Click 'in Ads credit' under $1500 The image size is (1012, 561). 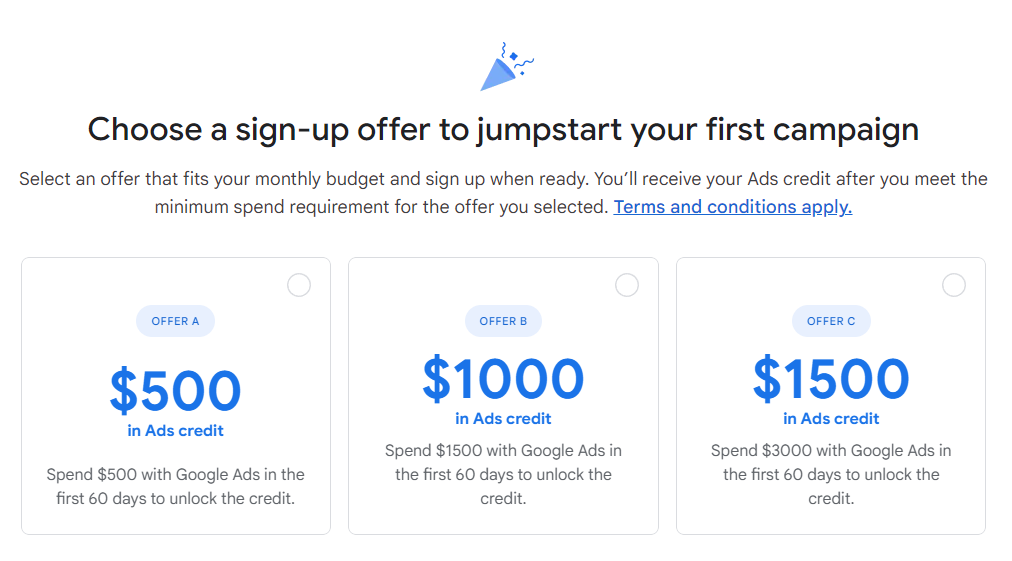pos(831,418)
